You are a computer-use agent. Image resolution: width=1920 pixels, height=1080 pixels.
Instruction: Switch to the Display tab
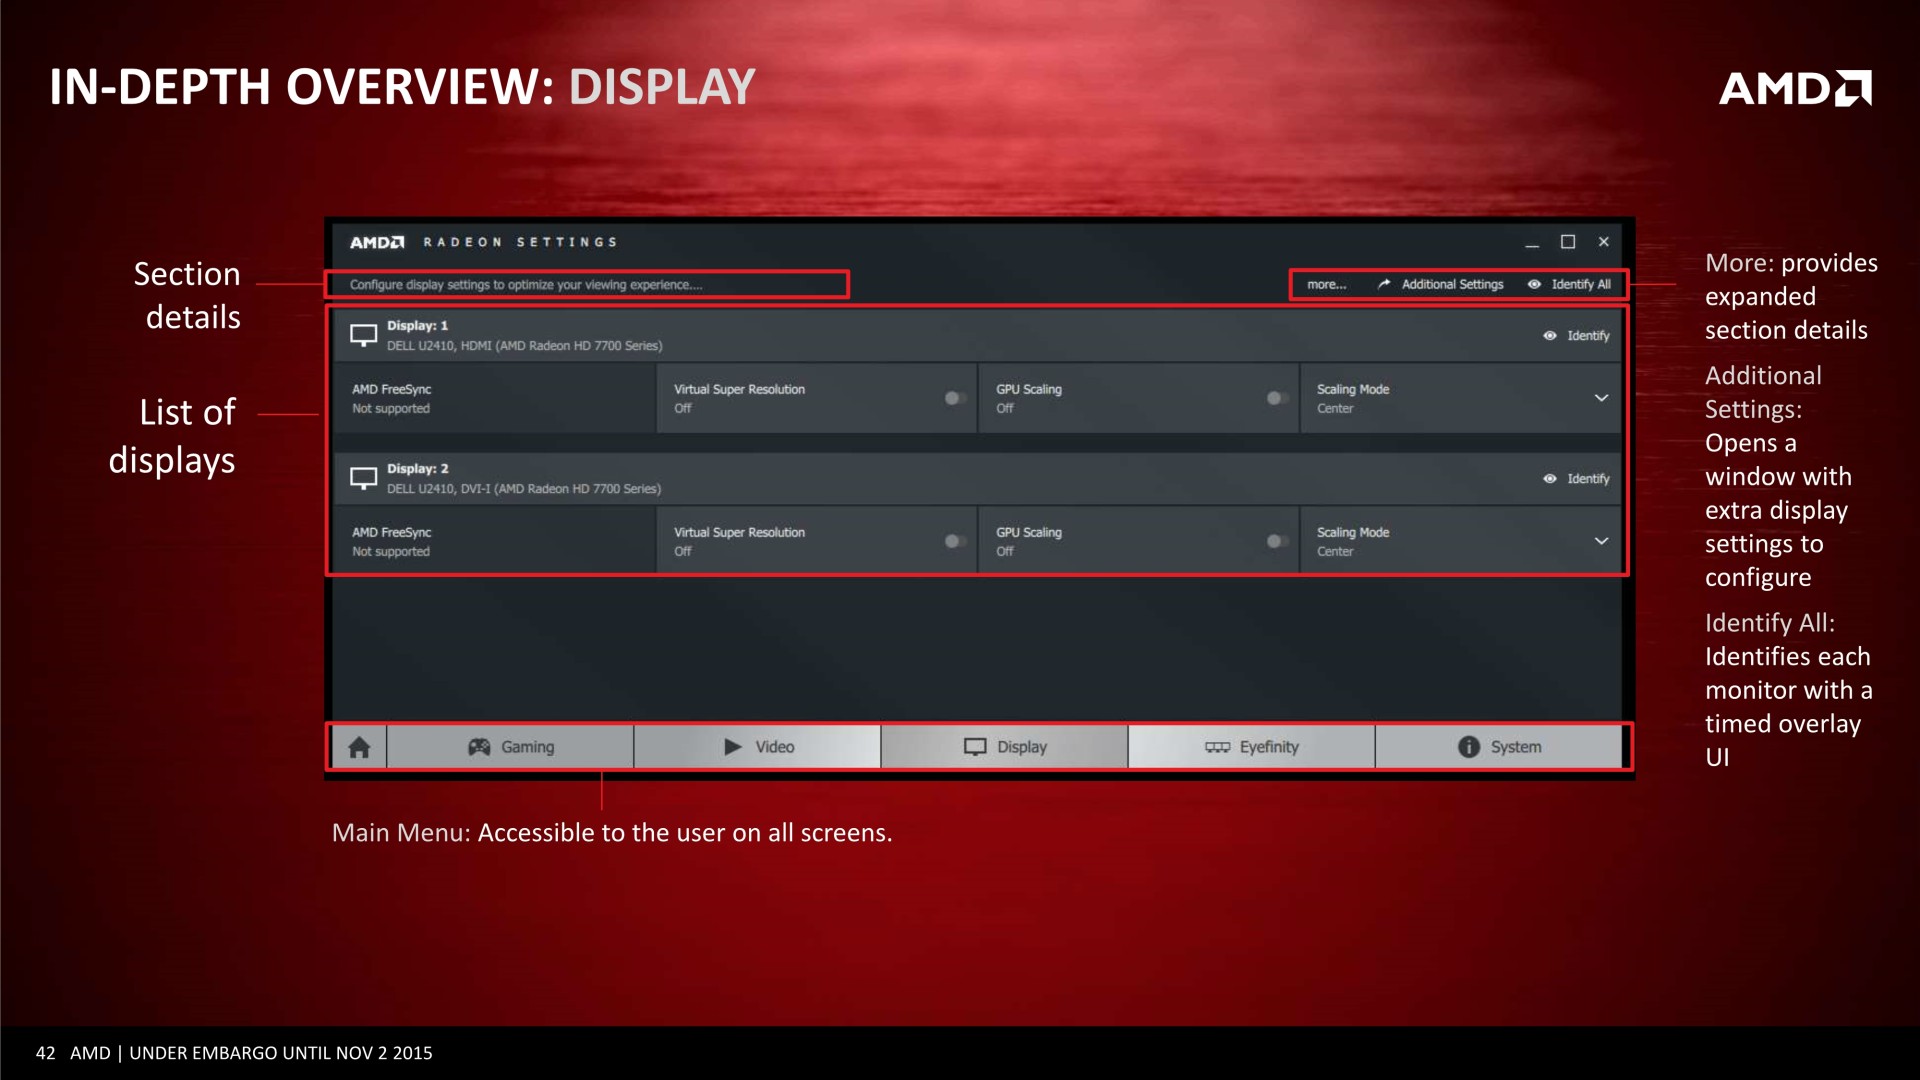(1004, 747)
